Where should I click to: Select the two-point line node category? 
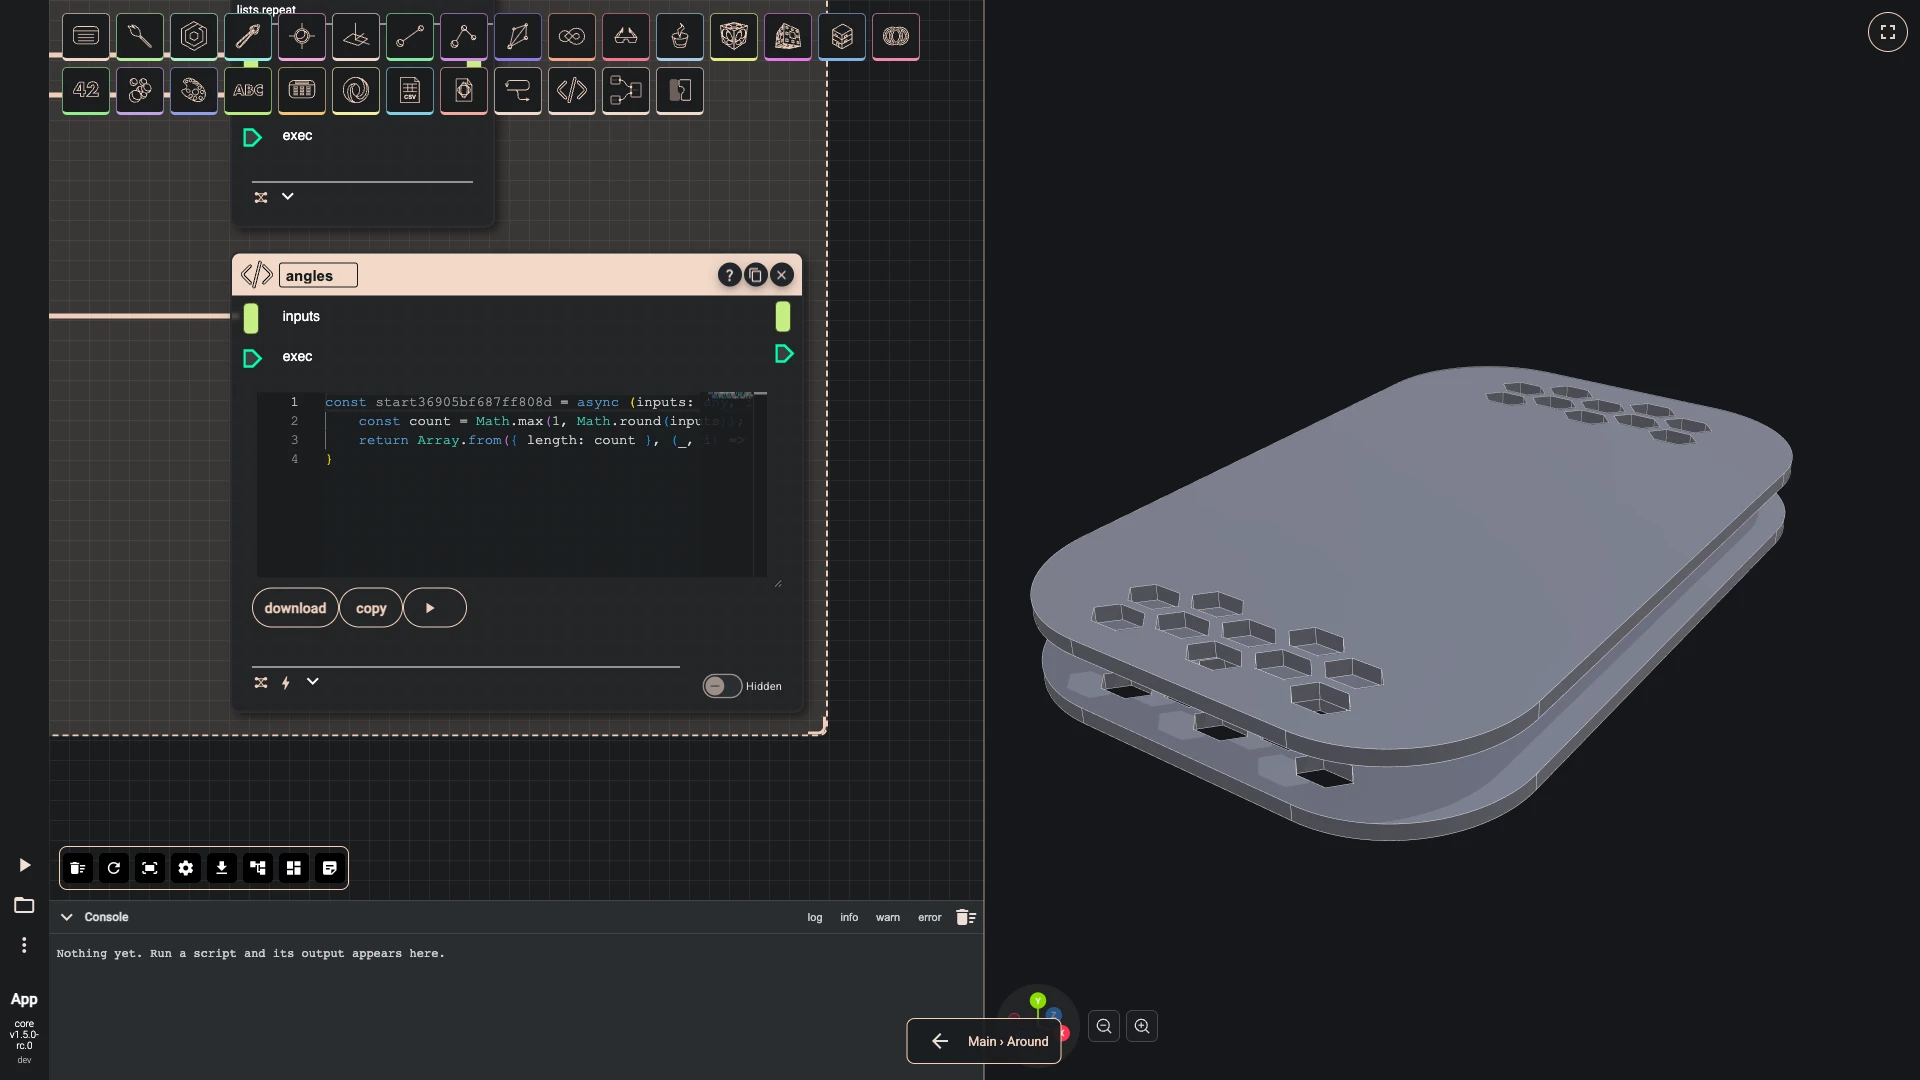410,36
